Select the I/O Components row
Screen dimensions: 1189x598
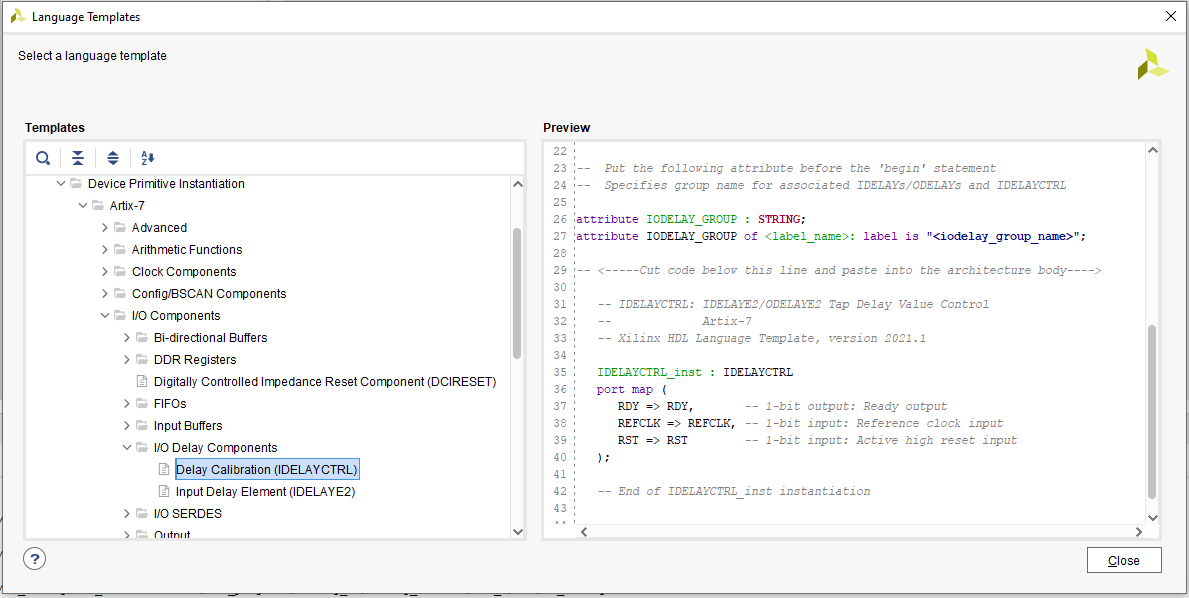coord(176,315)
